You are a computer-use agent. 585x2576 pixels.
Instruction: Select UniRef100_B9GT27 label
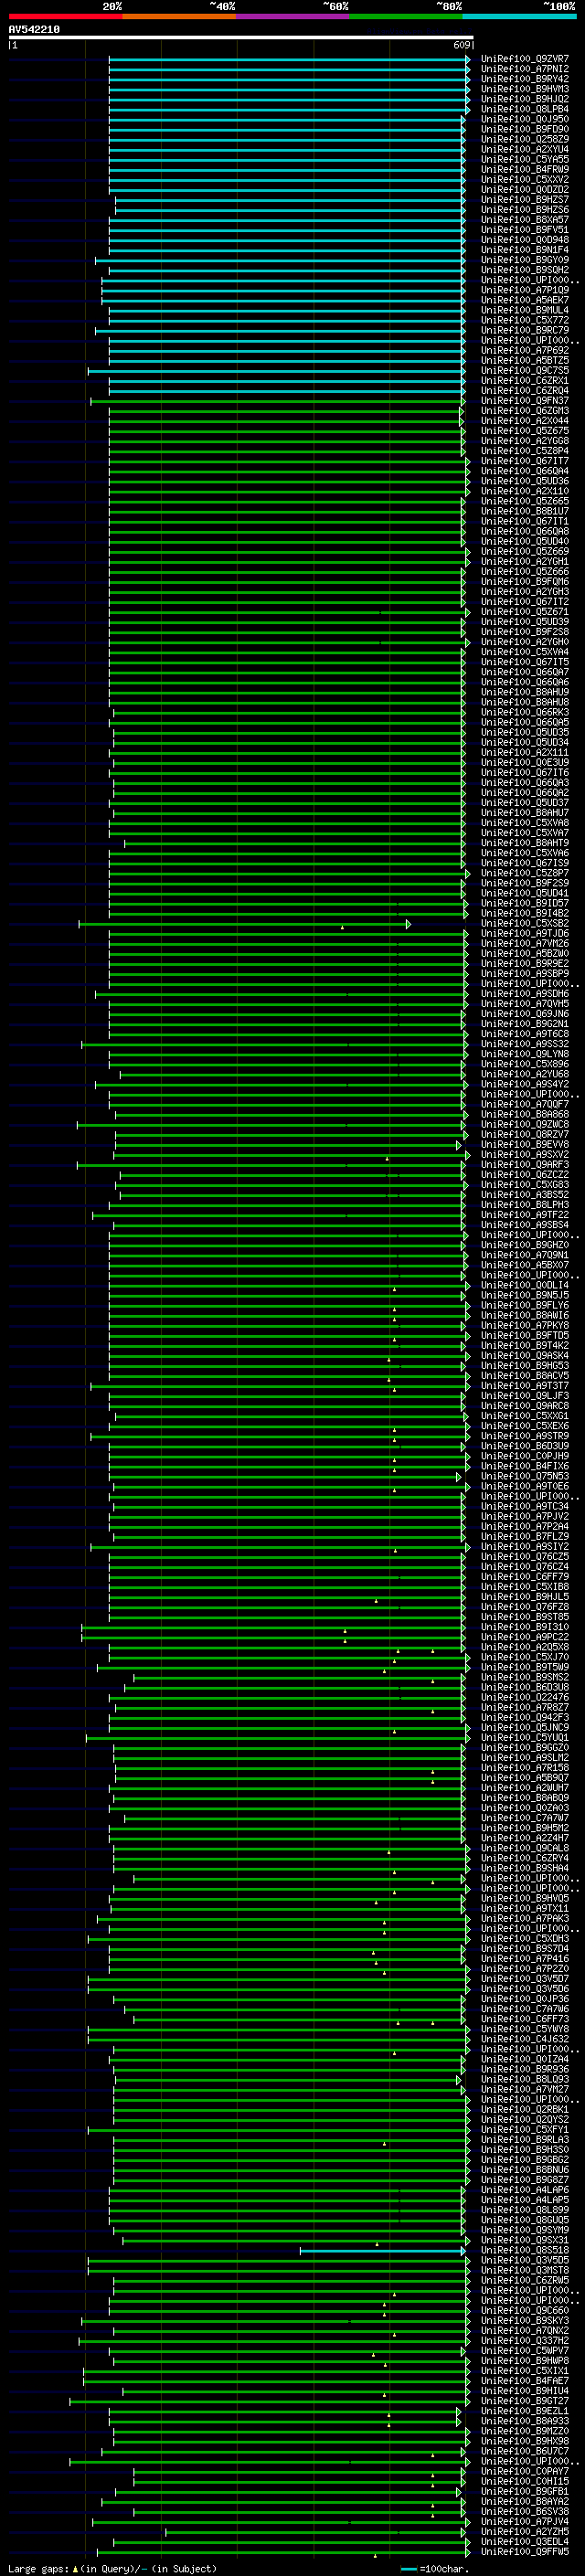click(x=525, y=2401)
